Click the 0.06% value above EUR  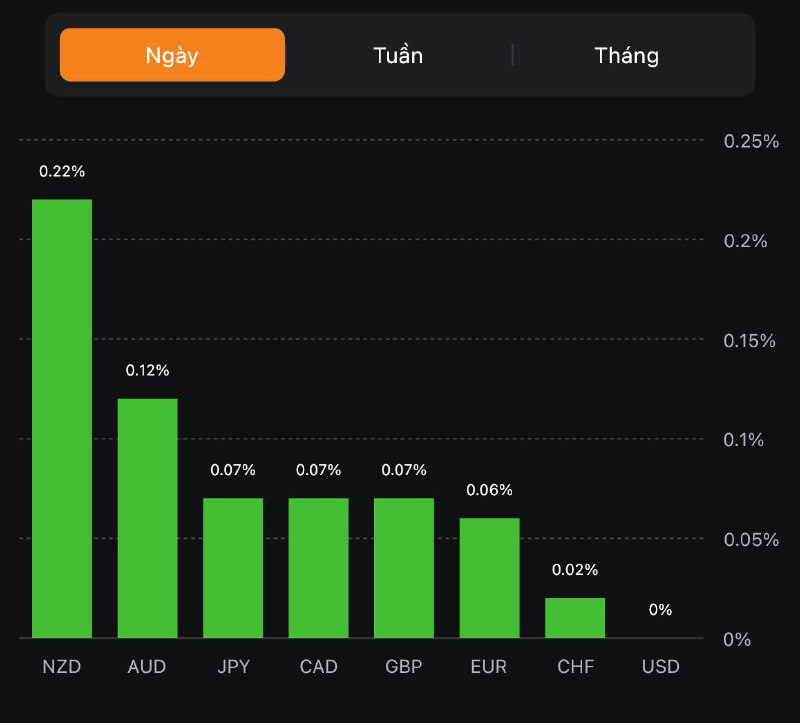click(490, 490)
